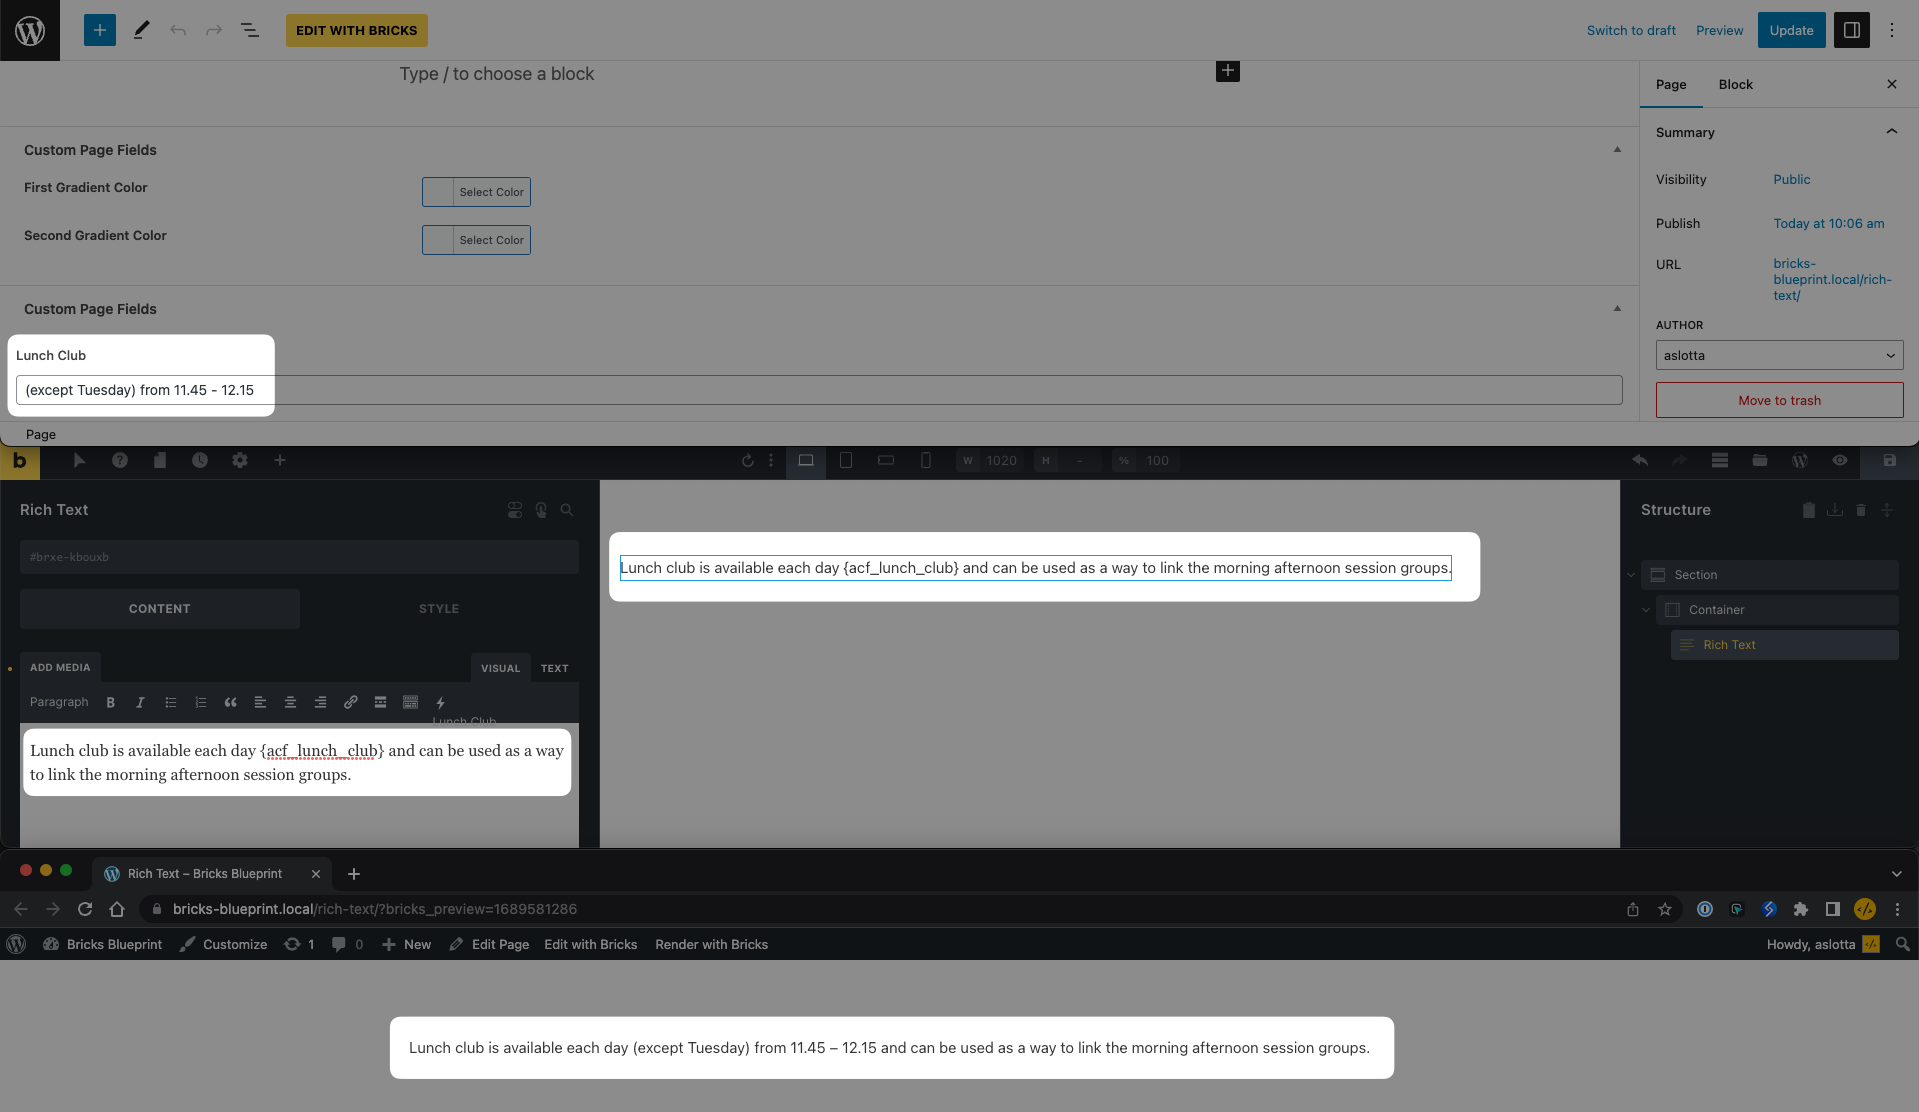Click the help question mark icon in Bricks toolbar
Screen dimensions: 1919x1112
[x=120, y=461]
